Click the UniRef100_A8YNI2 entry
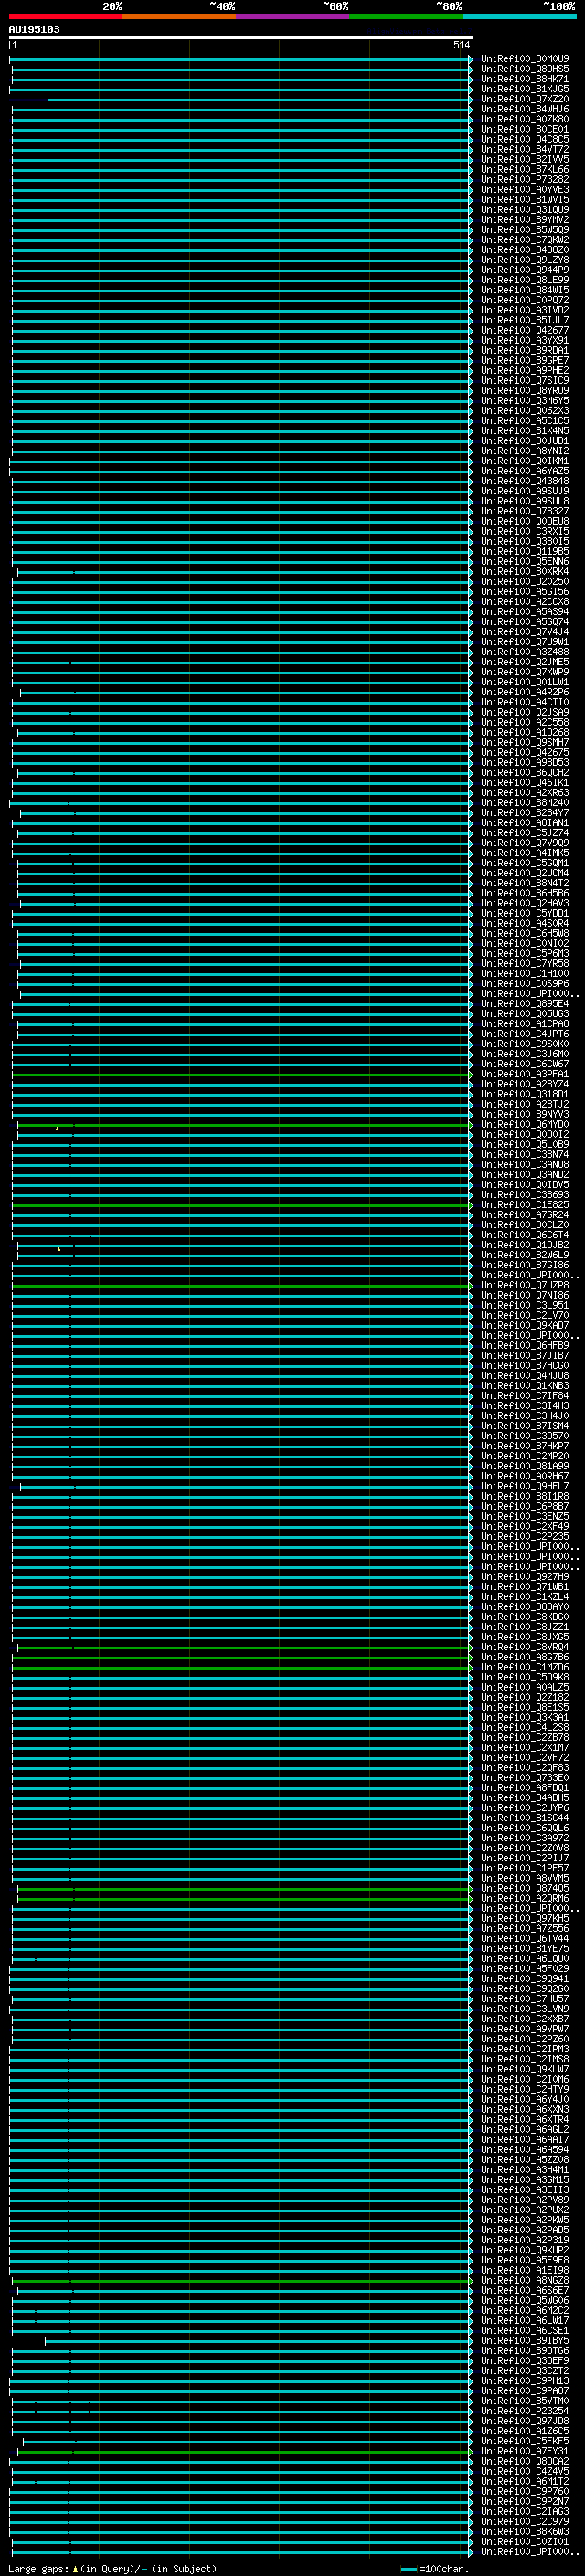 525,451
